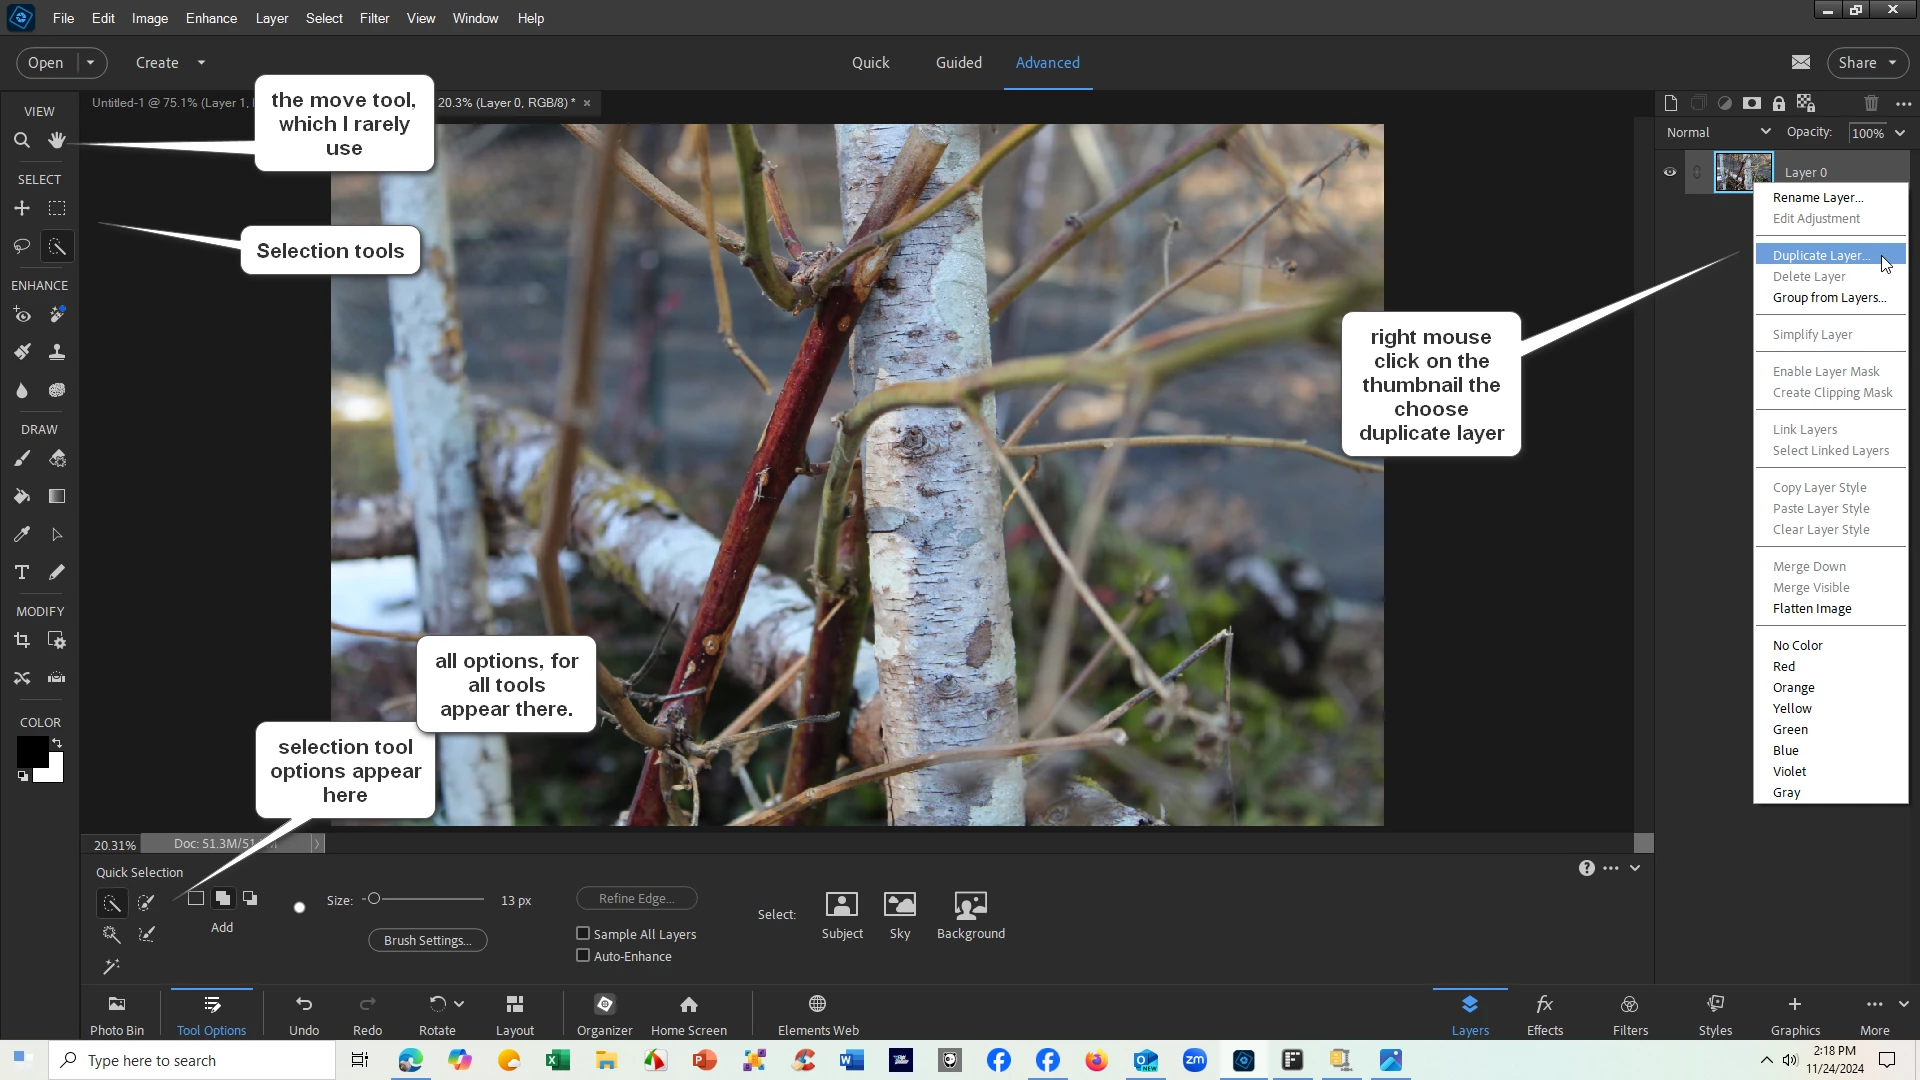Select the Lasso tool

21,247
